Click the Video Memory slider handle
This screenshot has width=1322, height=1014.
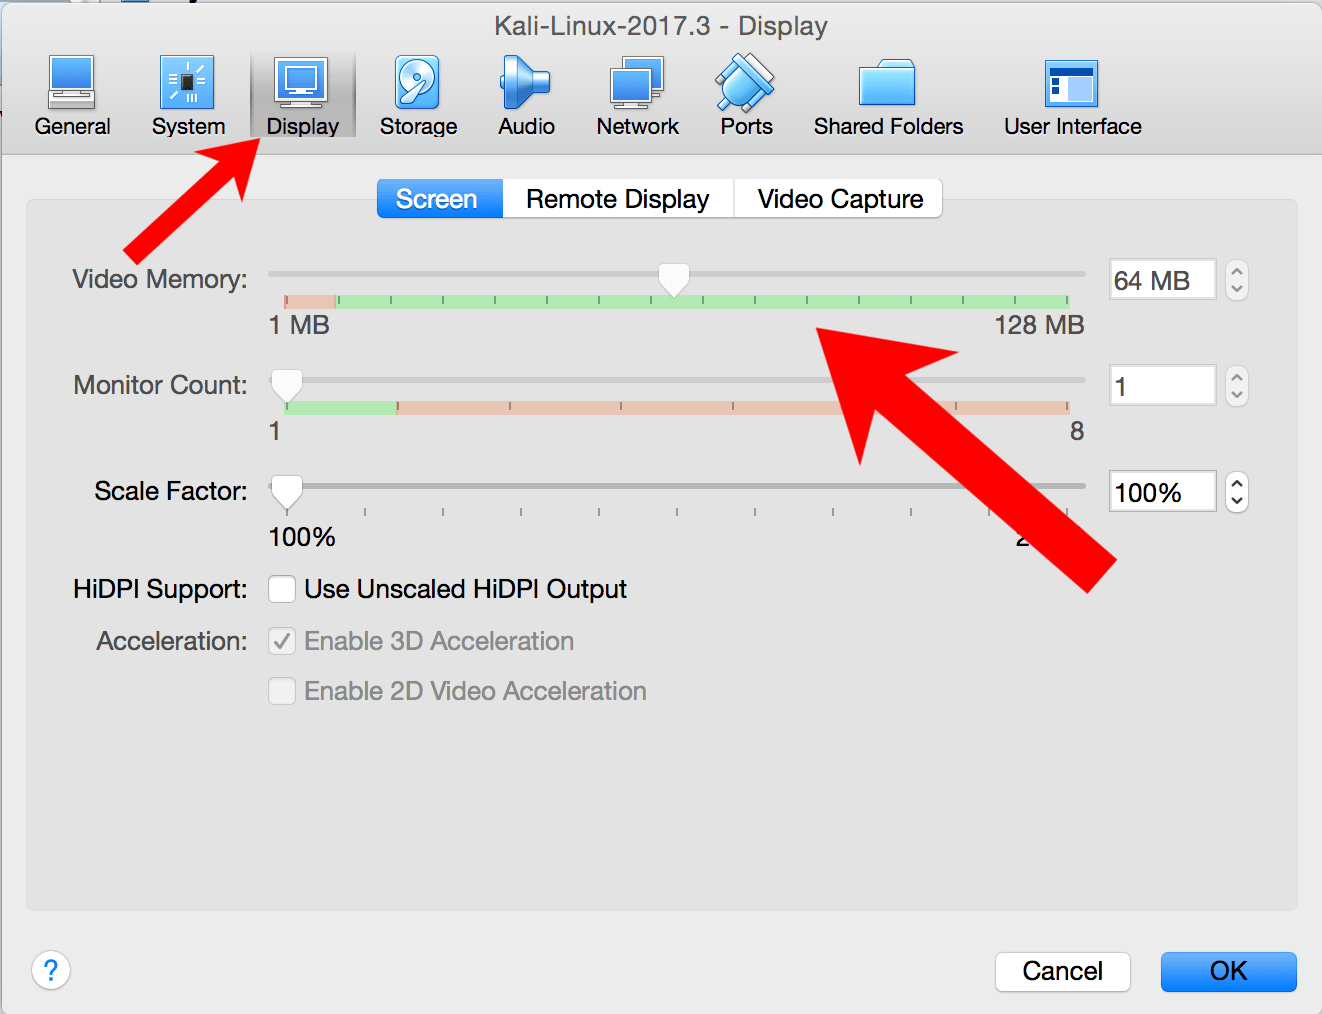point(674,280)
